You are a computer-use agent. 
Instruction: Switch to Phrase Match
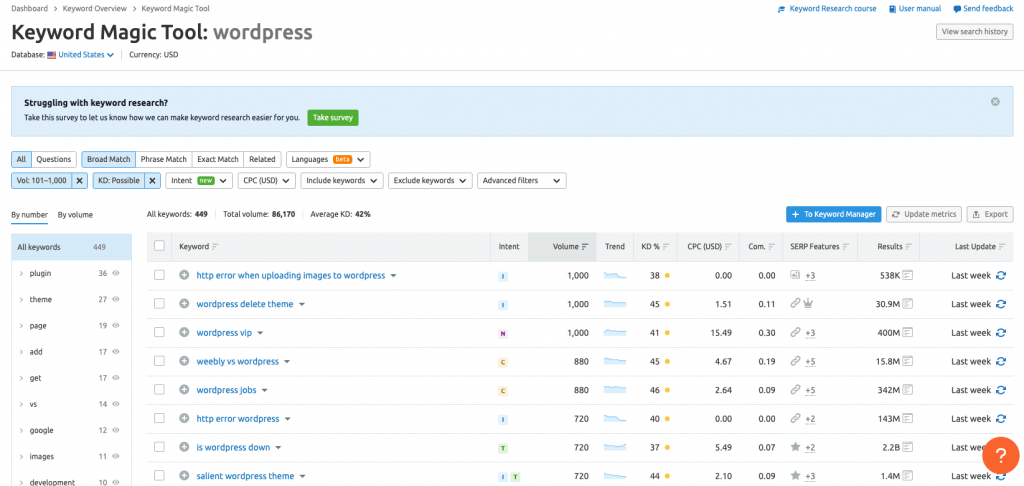163,159
